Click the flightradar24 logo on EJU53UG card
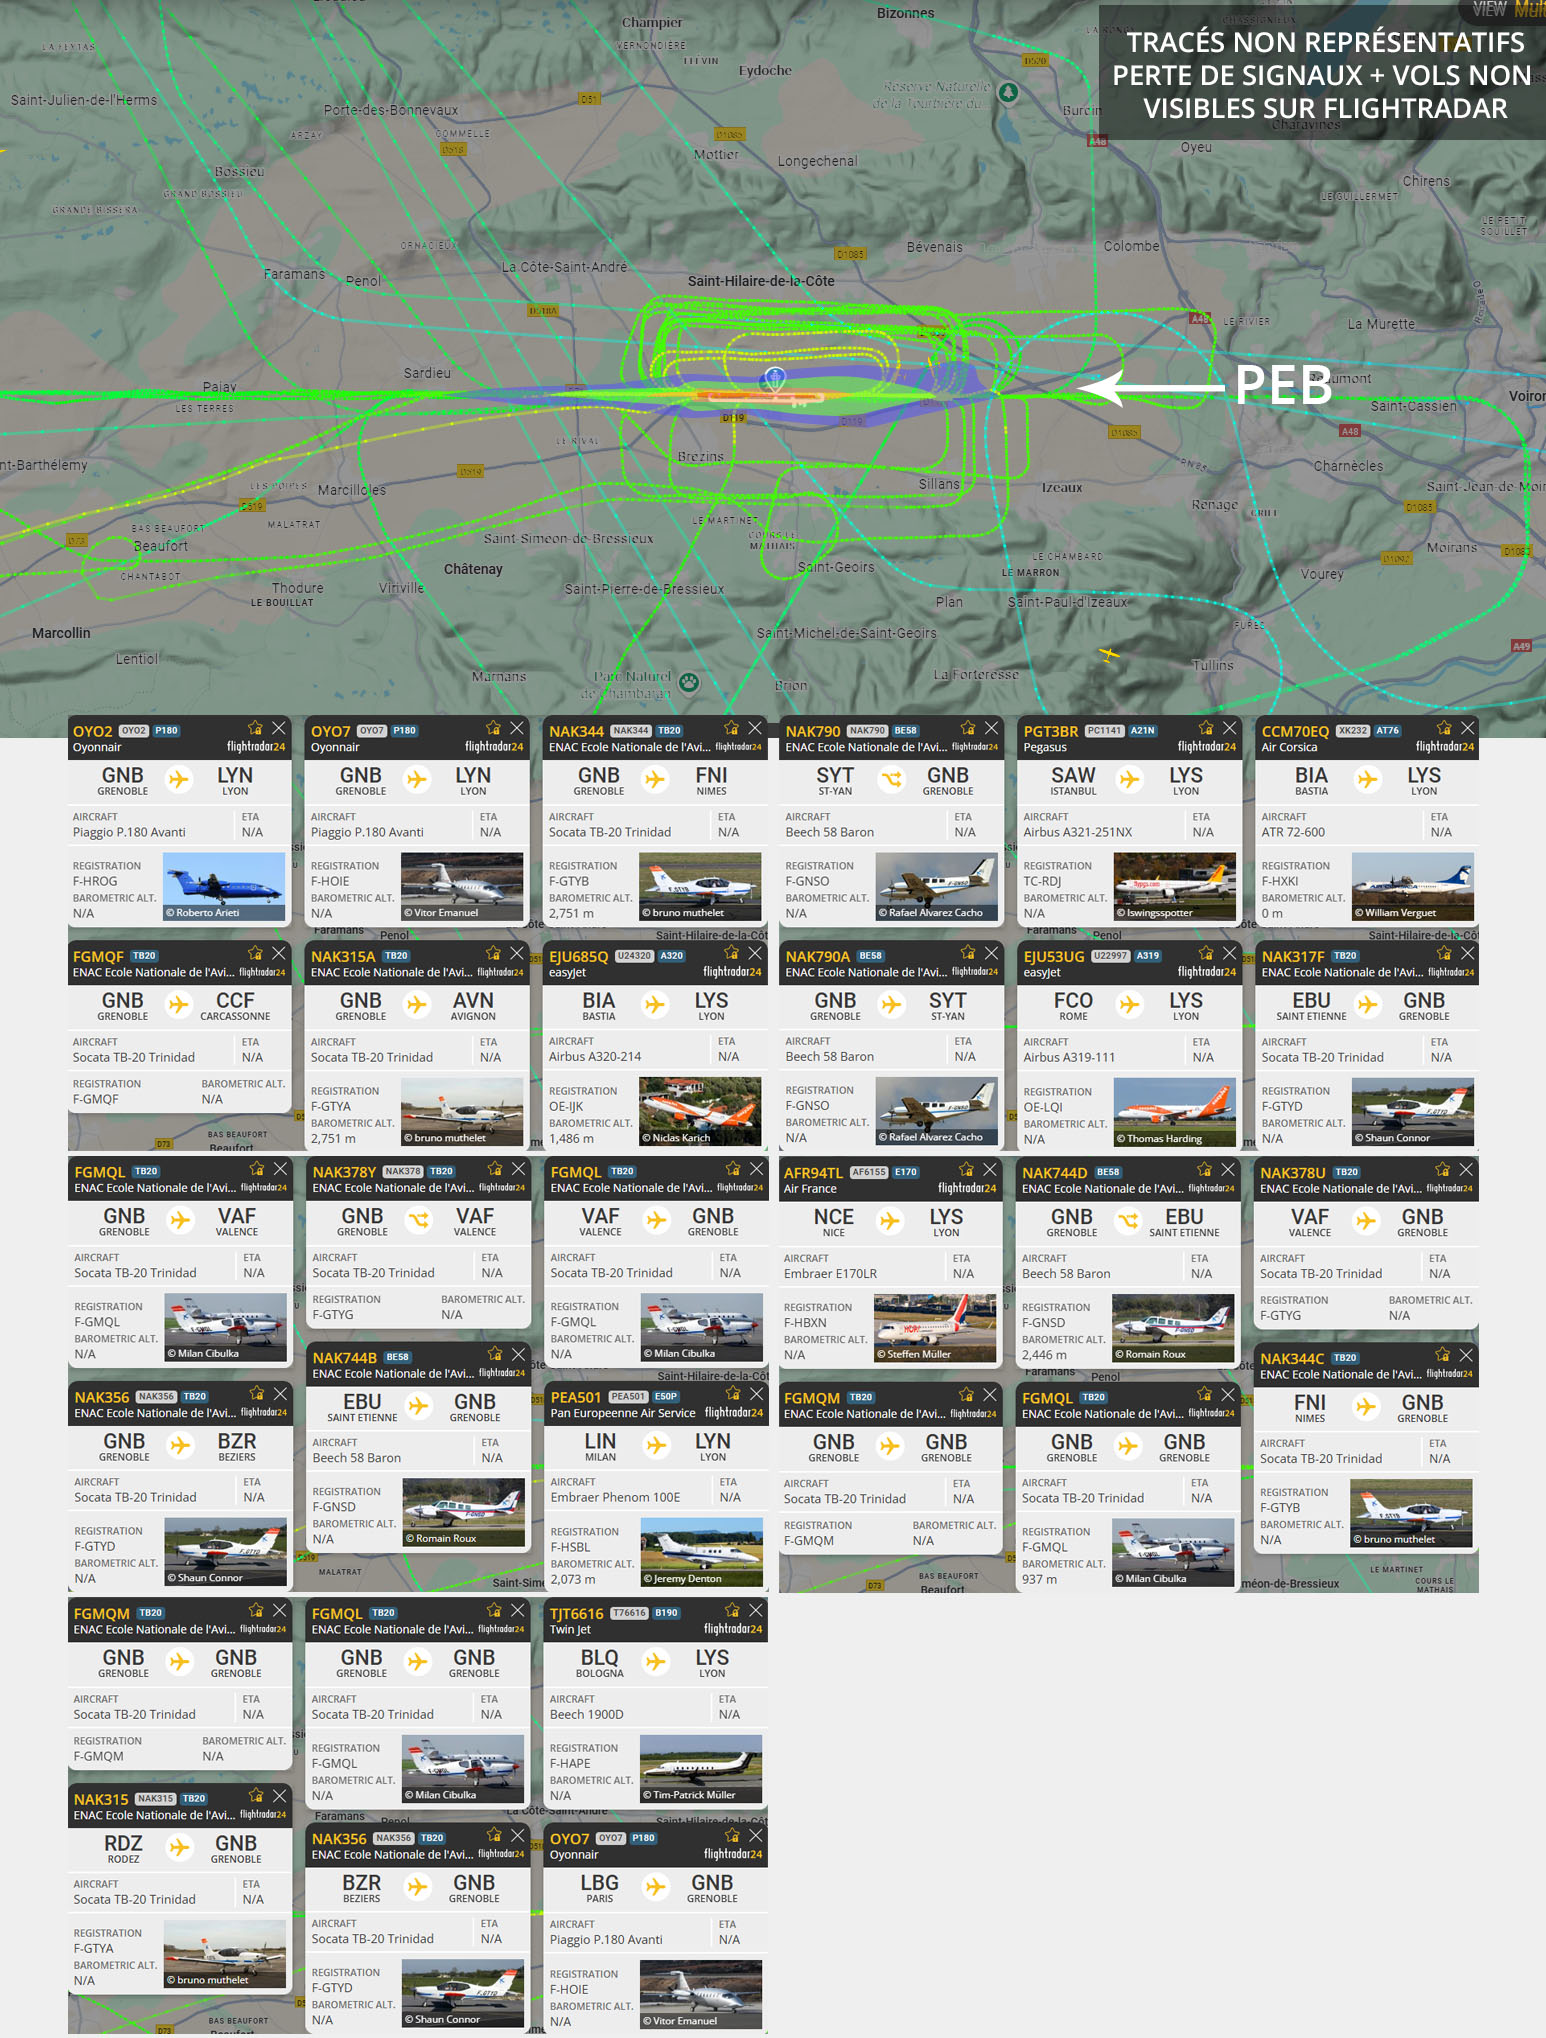Image resolution: width=1546 pixels, height=2038 pixels. tap(1207, 972)
